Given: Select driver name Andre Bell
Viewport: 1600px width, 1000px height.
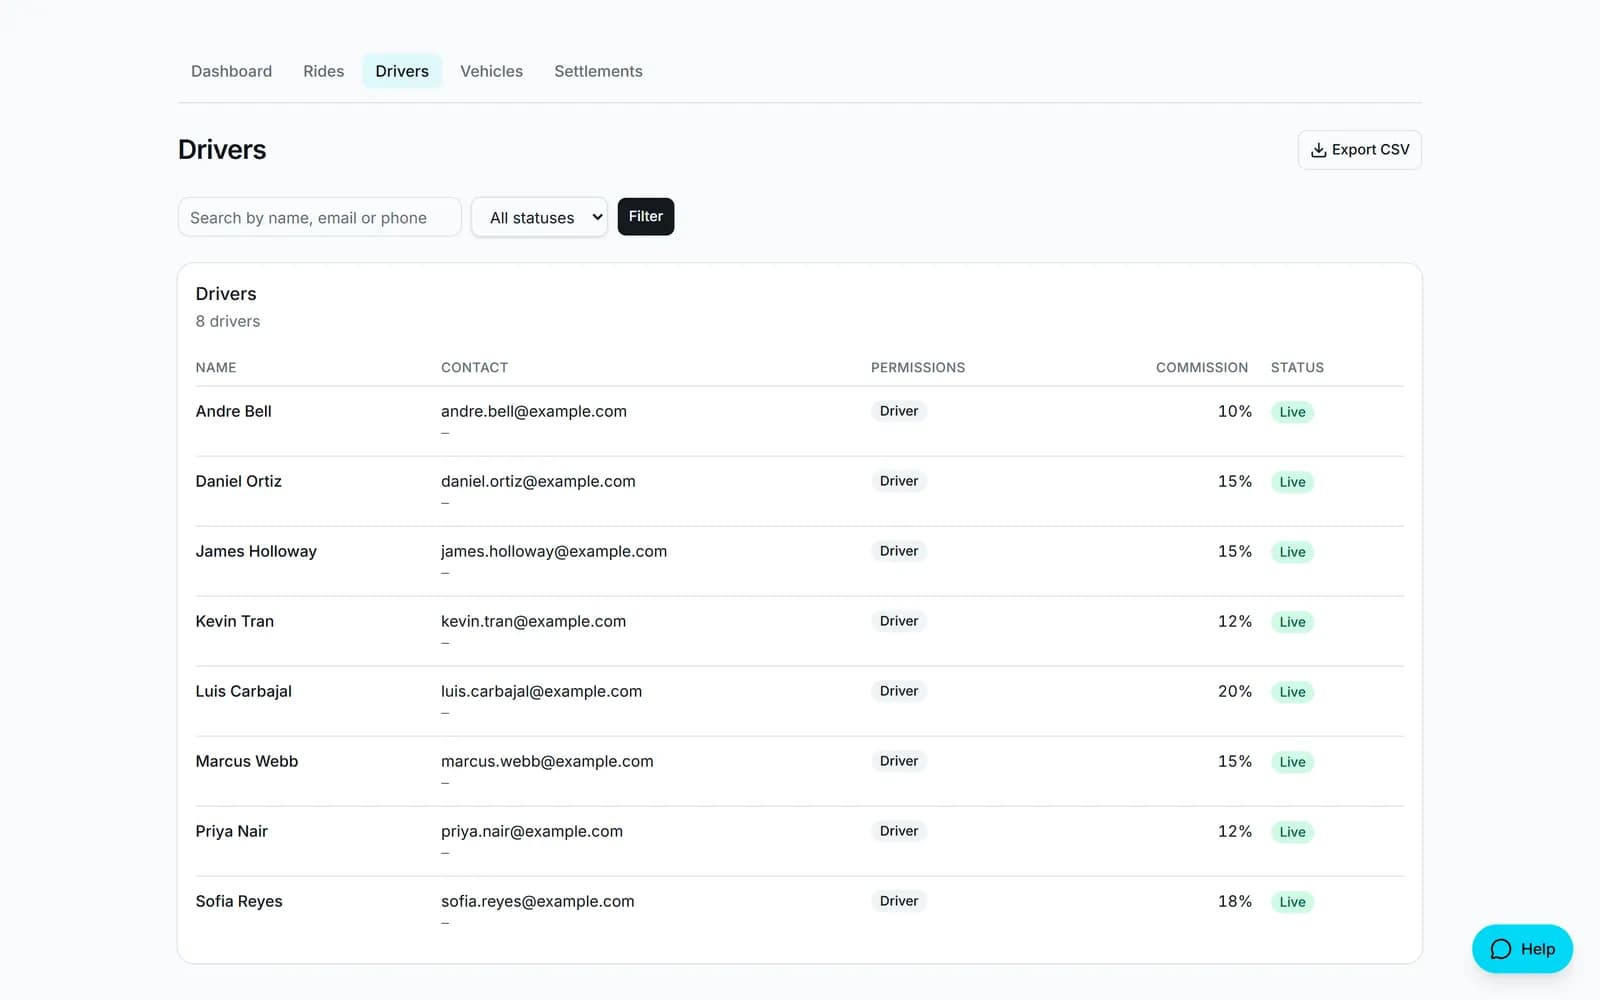Looking at the screenshot, I should tap(233, 411).
